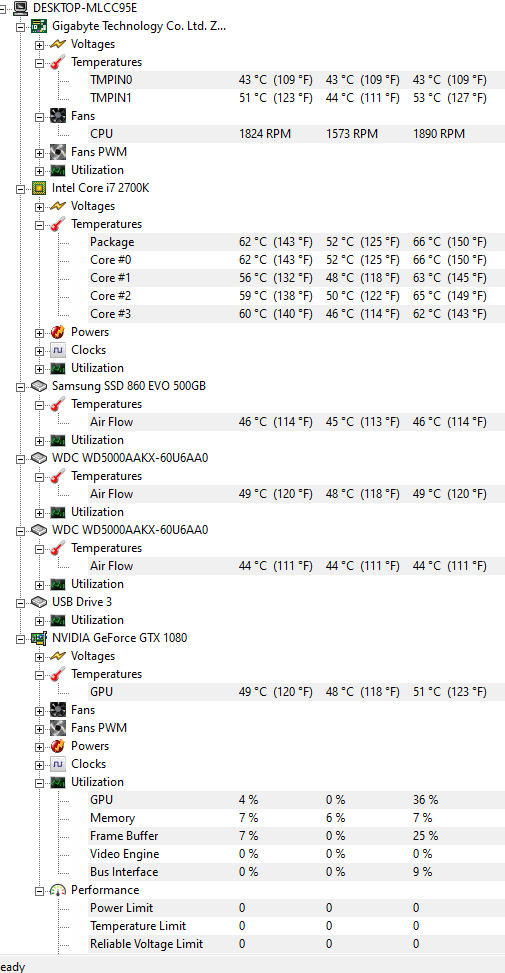Image resolution: width=505 pixels, height=973 pixels.
Task: Select the TMPIN1 temperature row
Action: pyautogui.click(x=297, y=98)
